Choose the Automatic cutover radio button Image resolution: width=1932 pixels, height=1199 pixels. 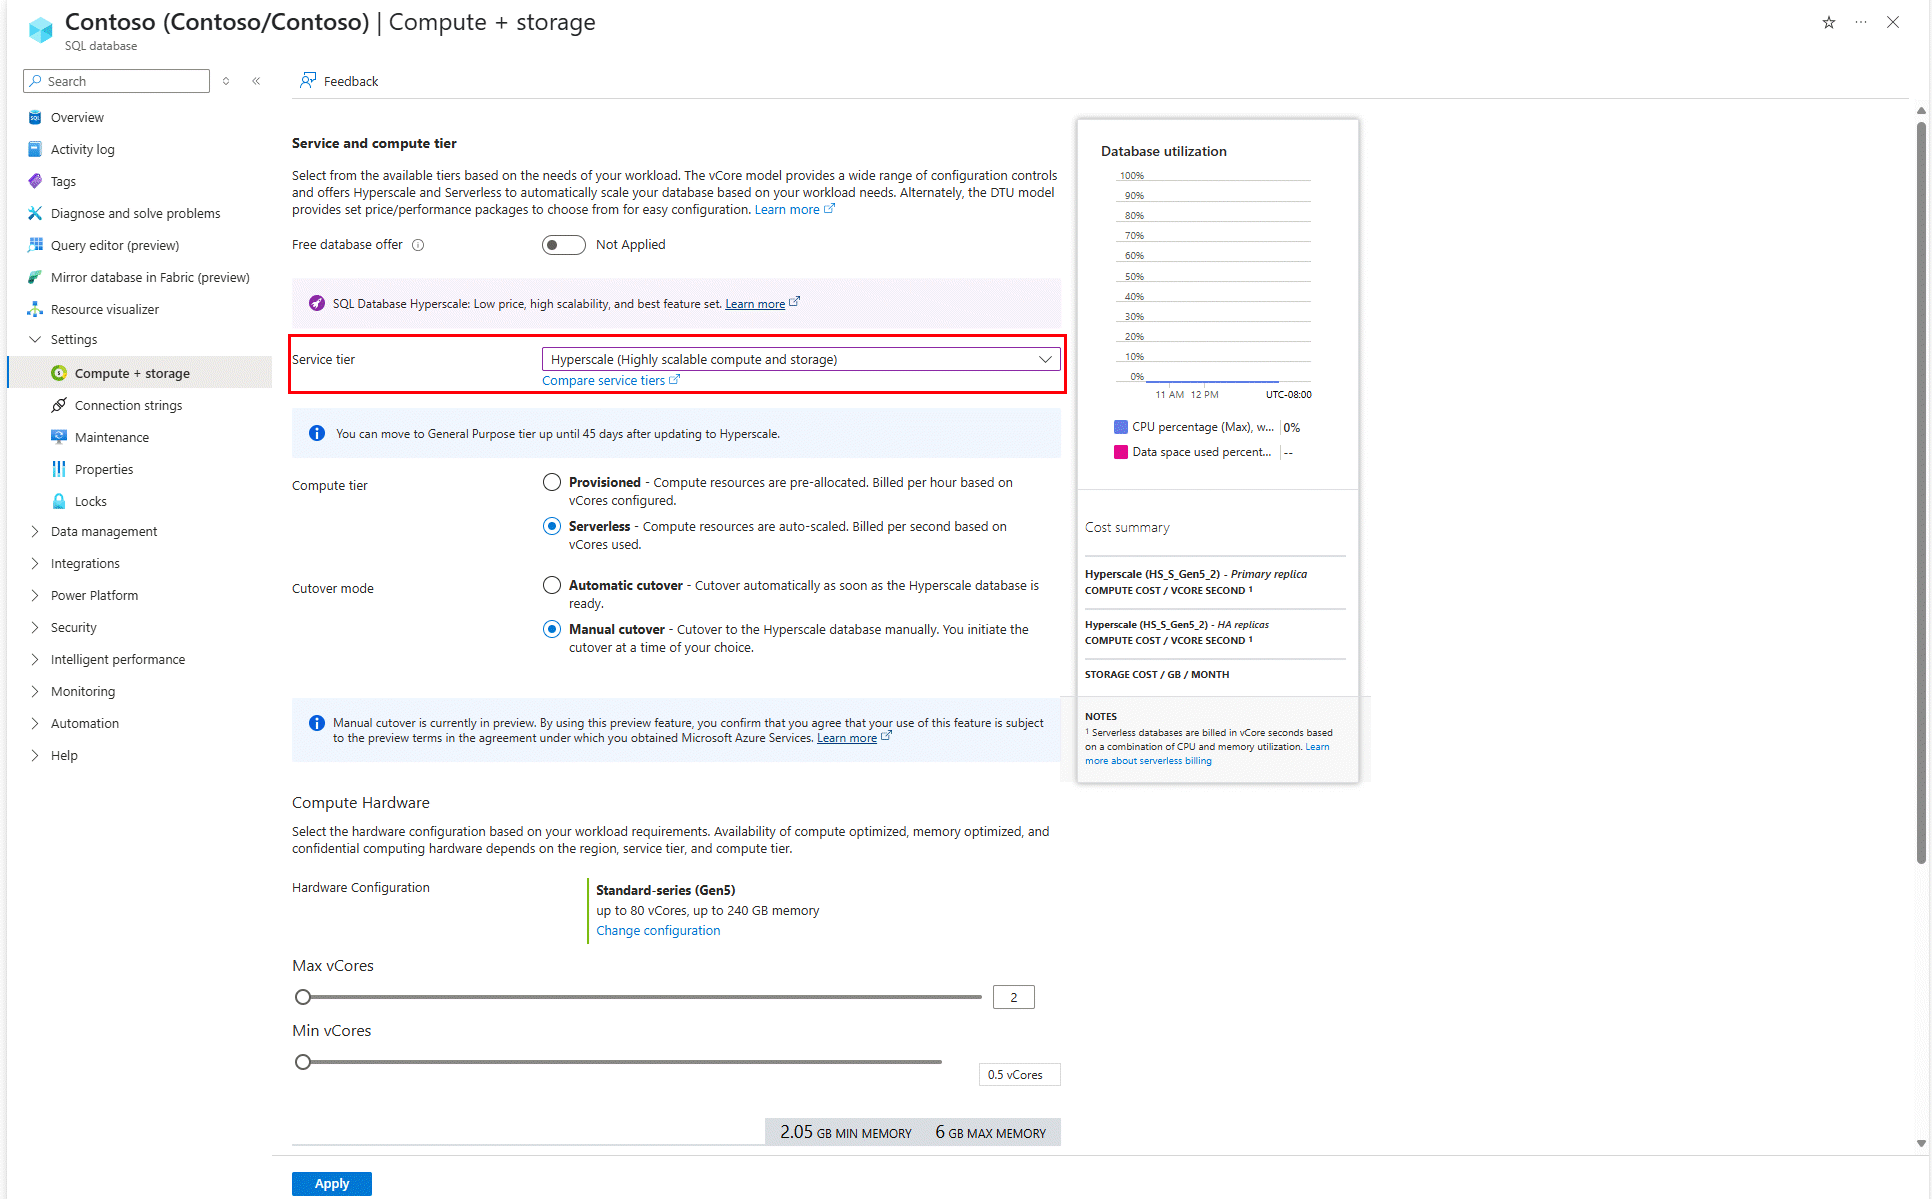click(x=552, y=585)
